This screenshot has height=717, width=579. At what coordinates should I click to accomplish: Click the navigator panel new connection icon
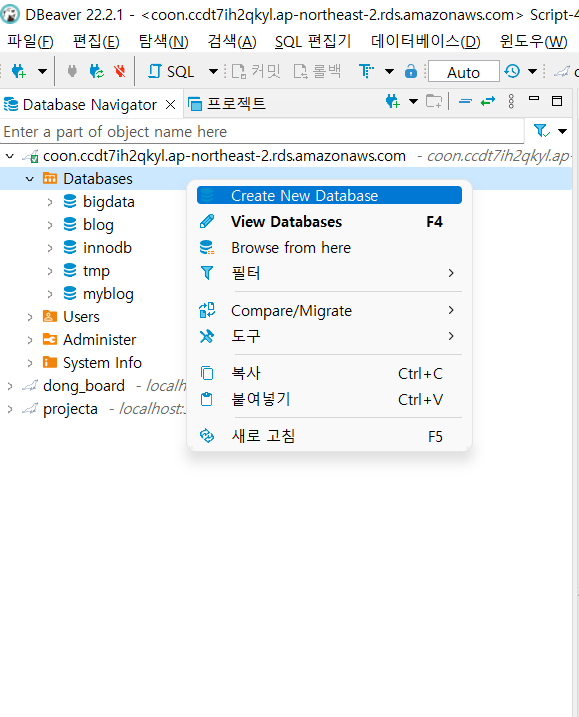click(x=392, y=101)
